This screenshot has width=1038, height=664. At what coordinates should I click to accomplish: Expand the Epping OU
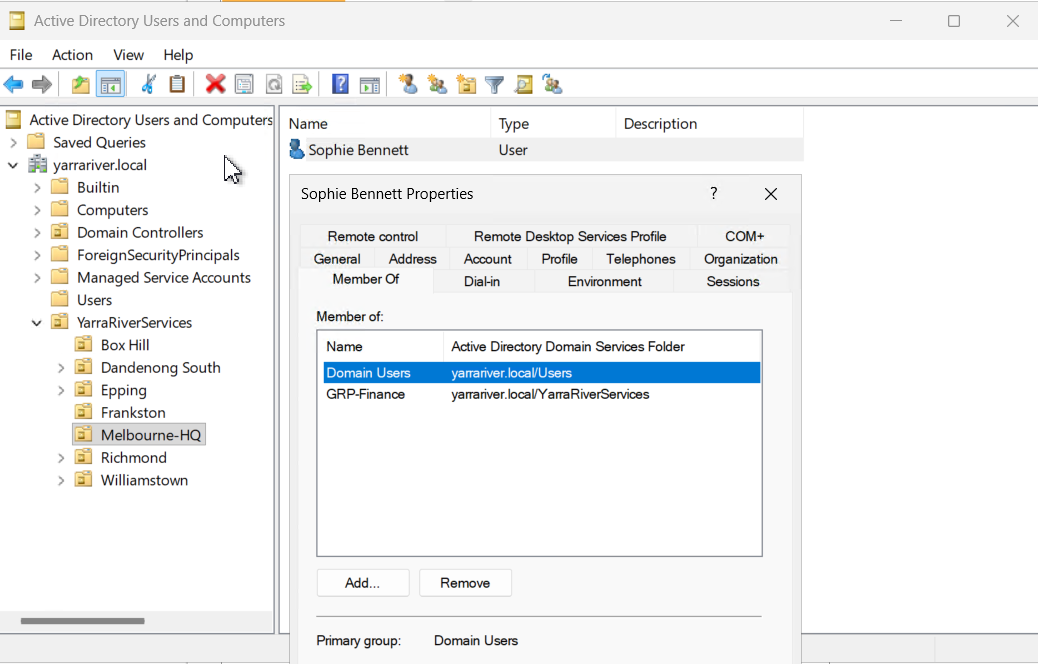click(61, 390)
